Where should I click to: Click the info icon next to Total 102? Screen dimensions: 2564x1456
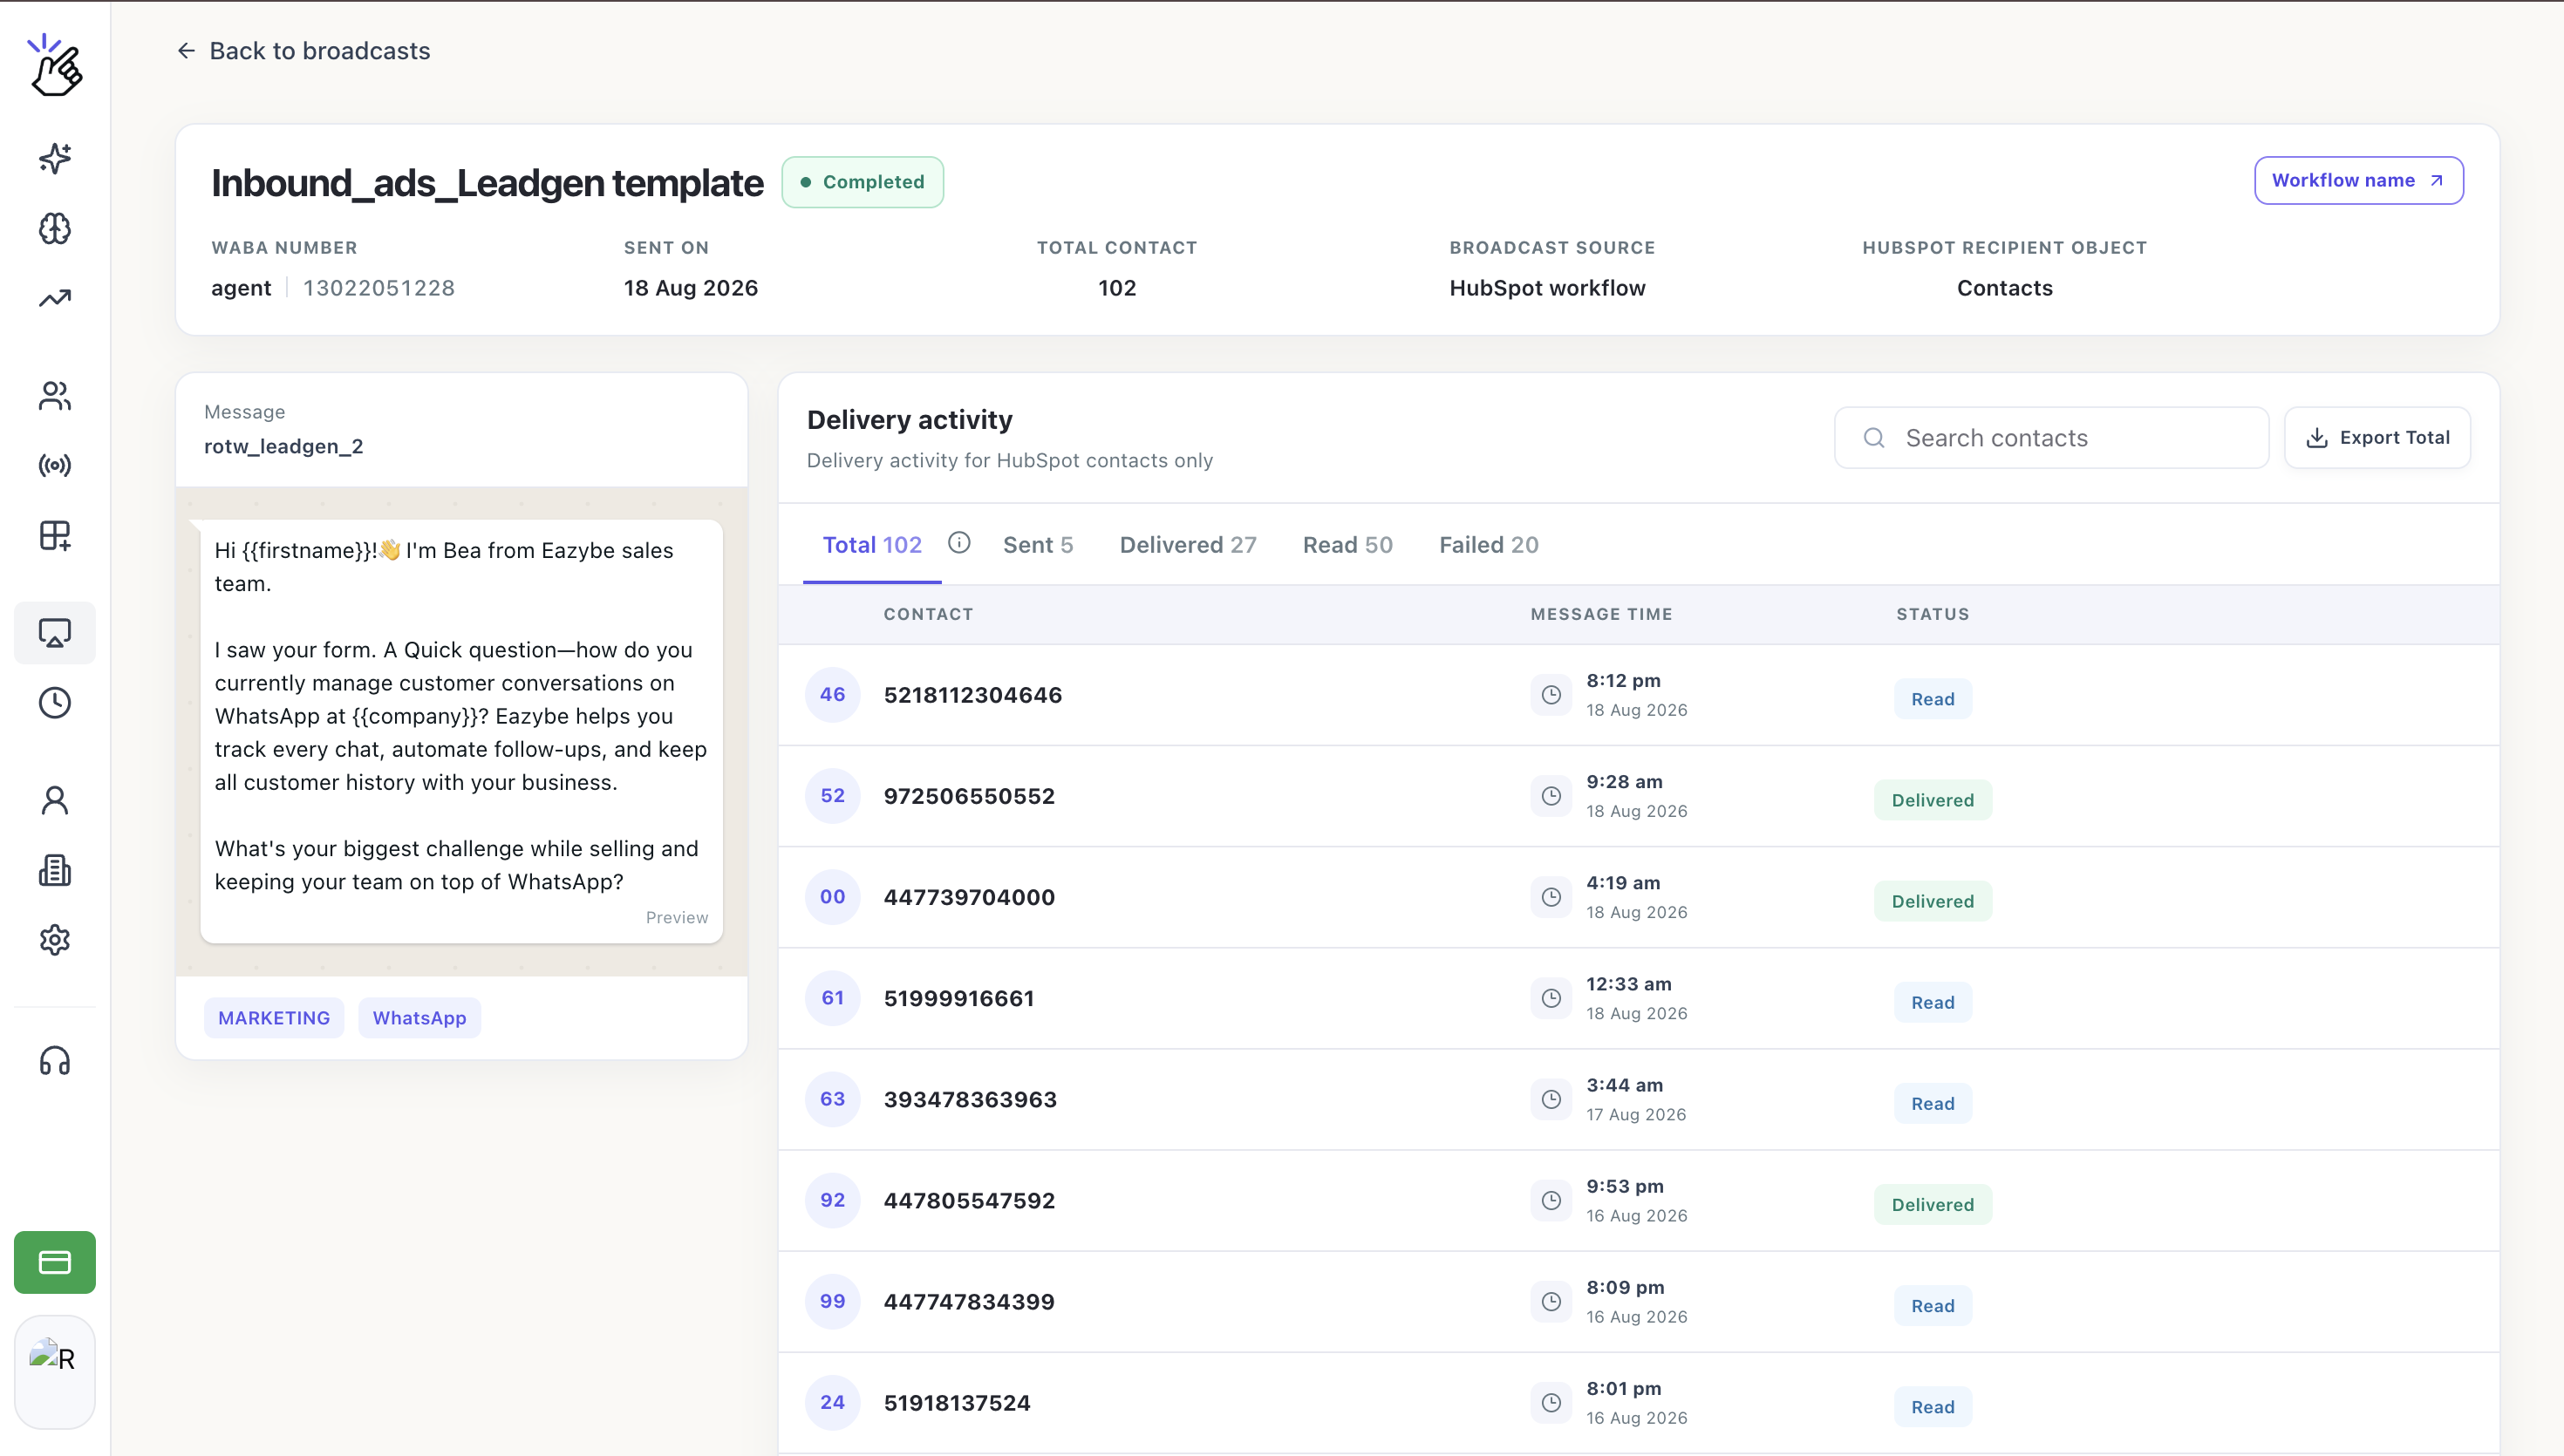pyautogui.click(x=959, y=543)
